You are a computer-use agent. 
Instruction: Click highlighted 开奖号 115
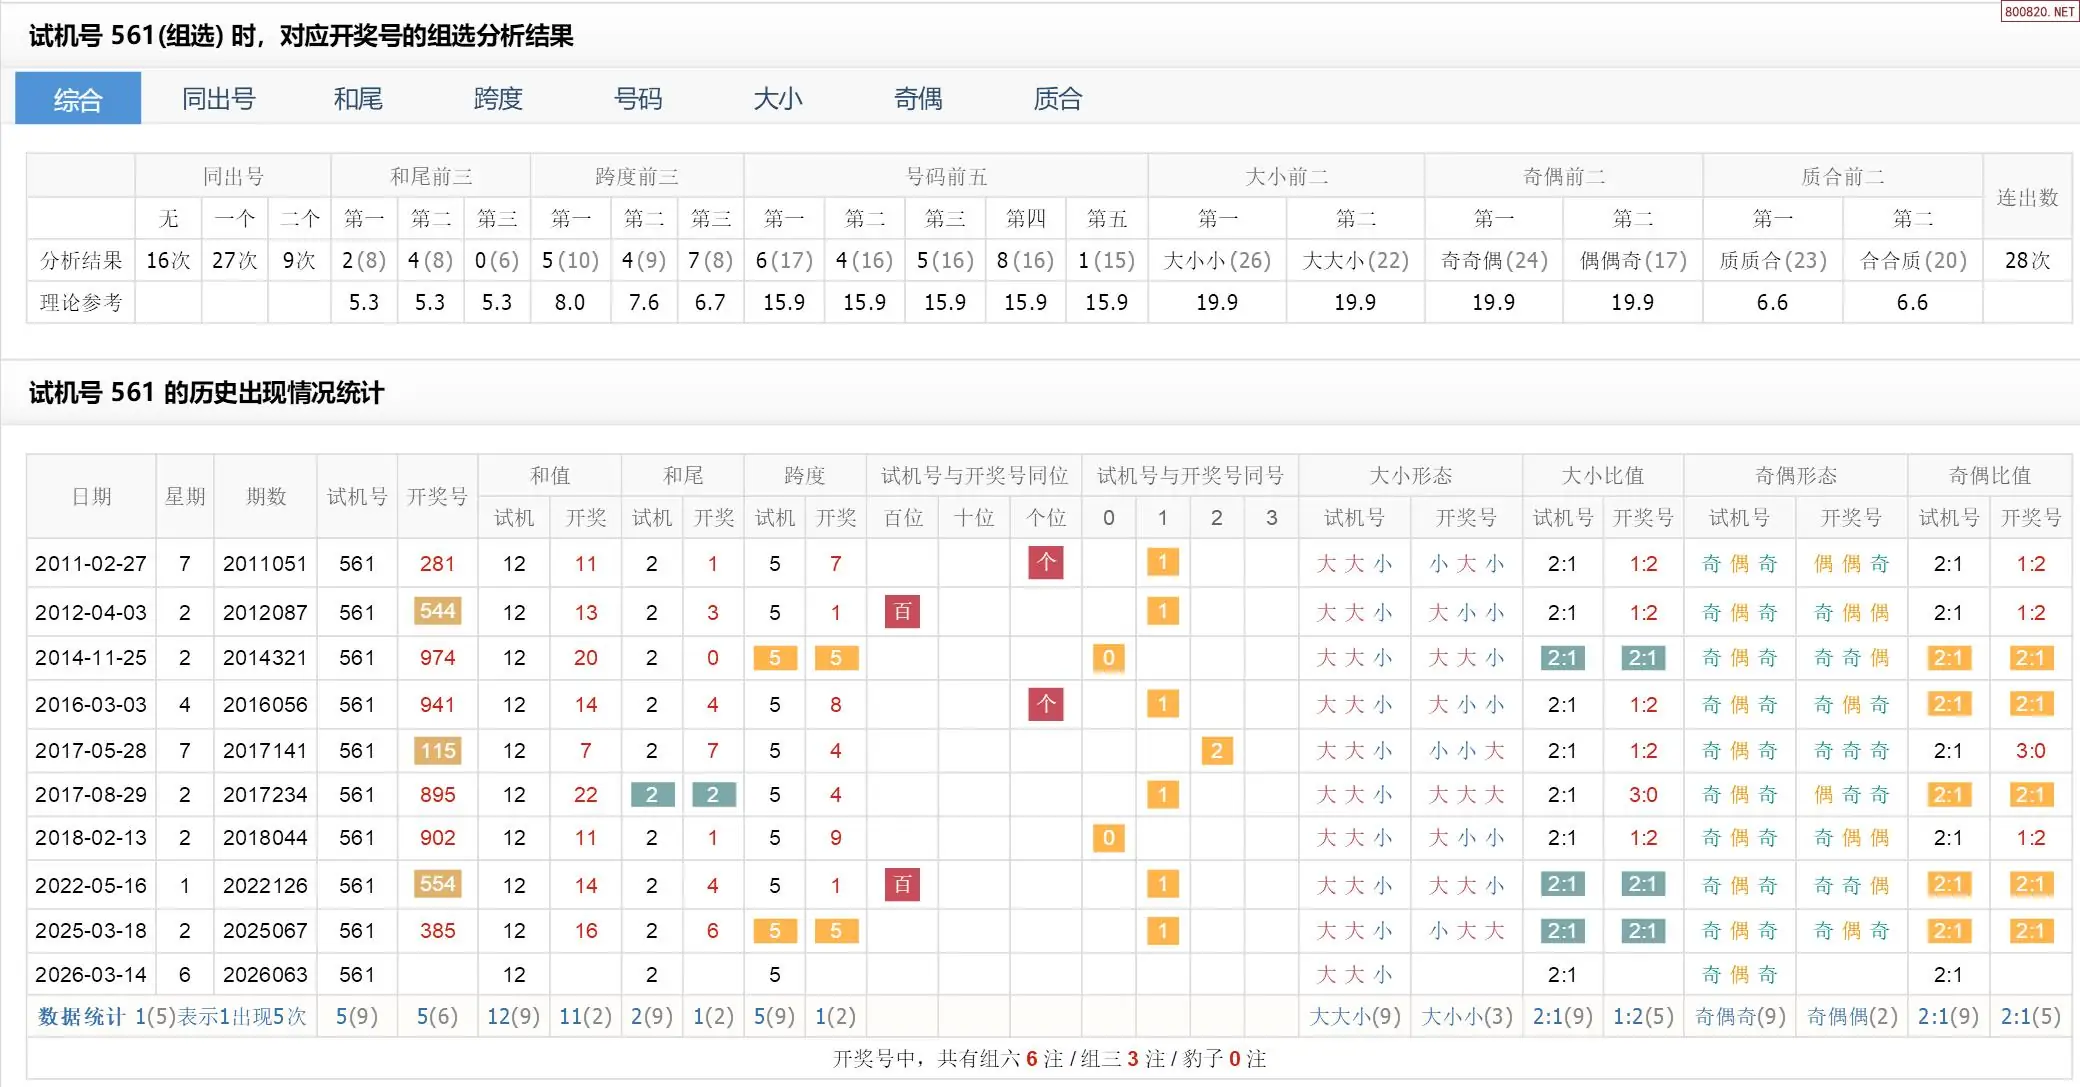[x=437, y=751]
